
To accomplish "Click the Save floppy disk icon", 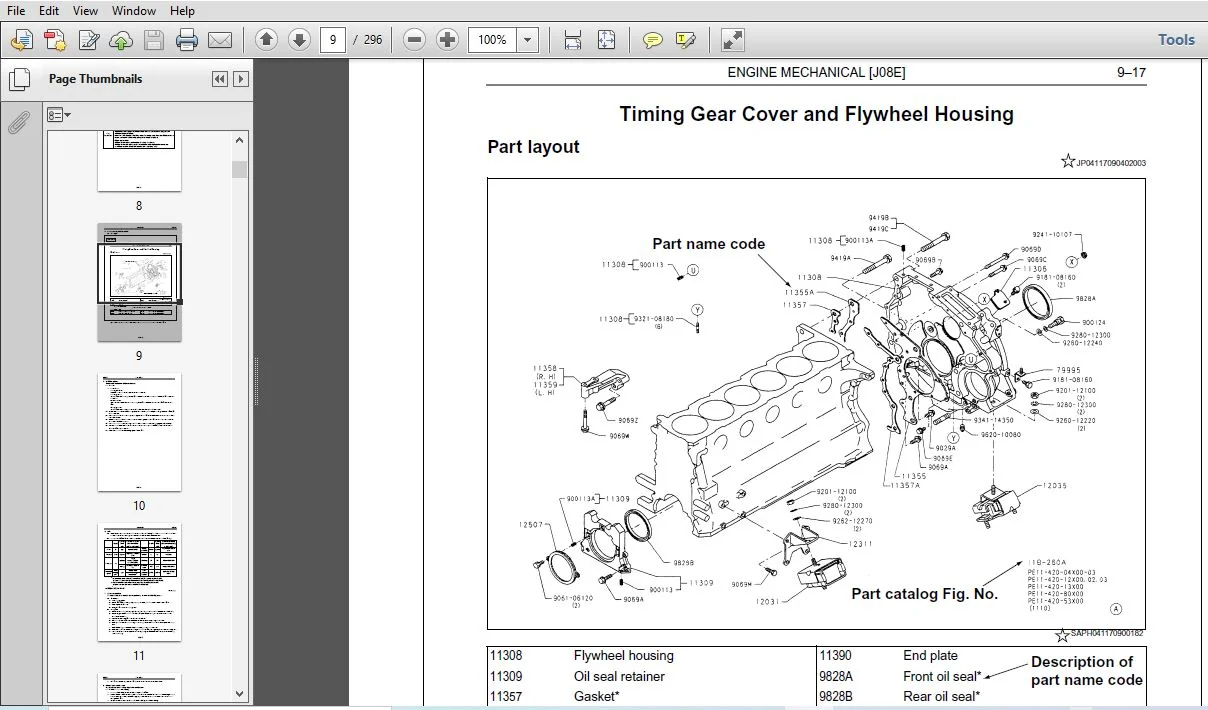I will (x=154, y=40).
